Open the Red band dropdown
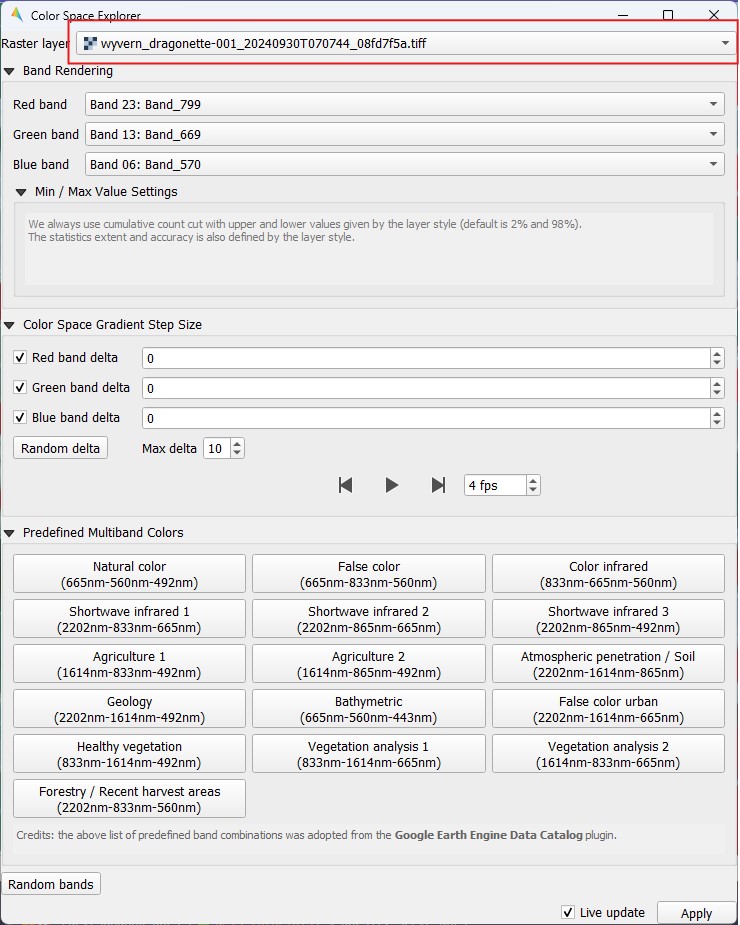The image size is (740, 925). [x=404, y=104]
